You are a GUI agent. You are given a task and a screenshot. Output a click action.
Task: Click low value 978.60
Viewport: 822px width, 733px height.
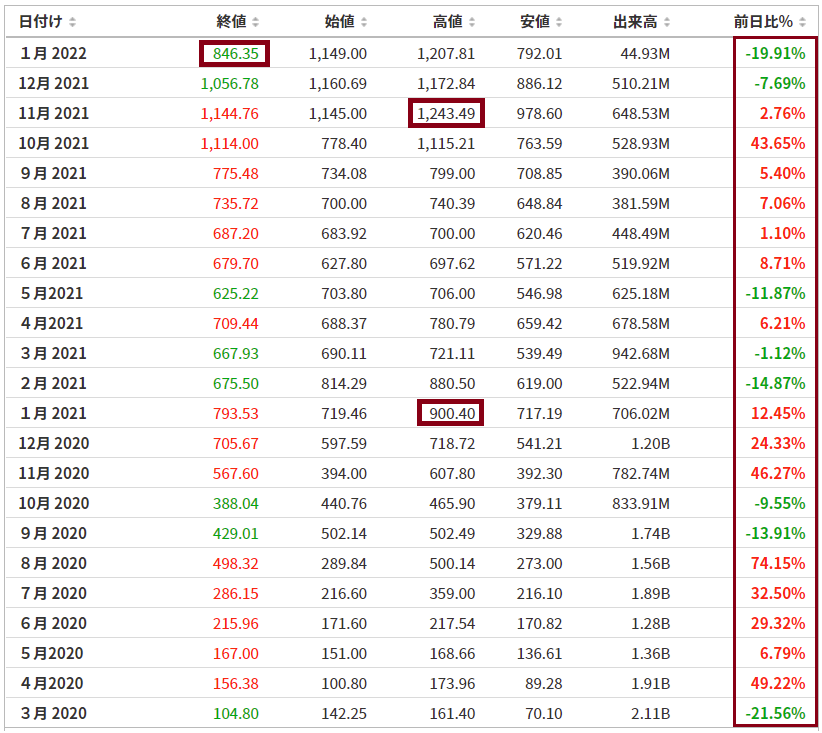click(x=539, y=113)
